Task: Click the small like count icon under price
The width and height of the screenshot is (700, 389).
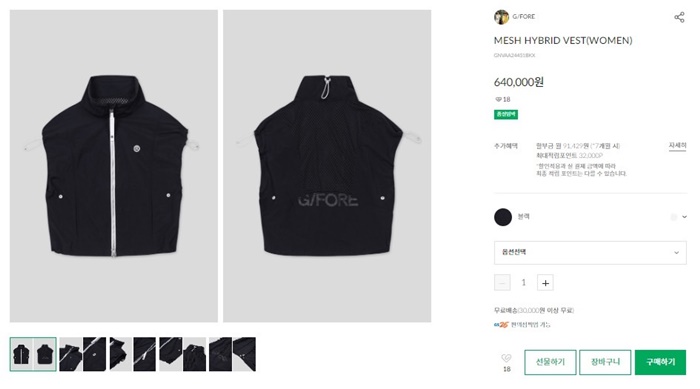Action: click(498, 99)
